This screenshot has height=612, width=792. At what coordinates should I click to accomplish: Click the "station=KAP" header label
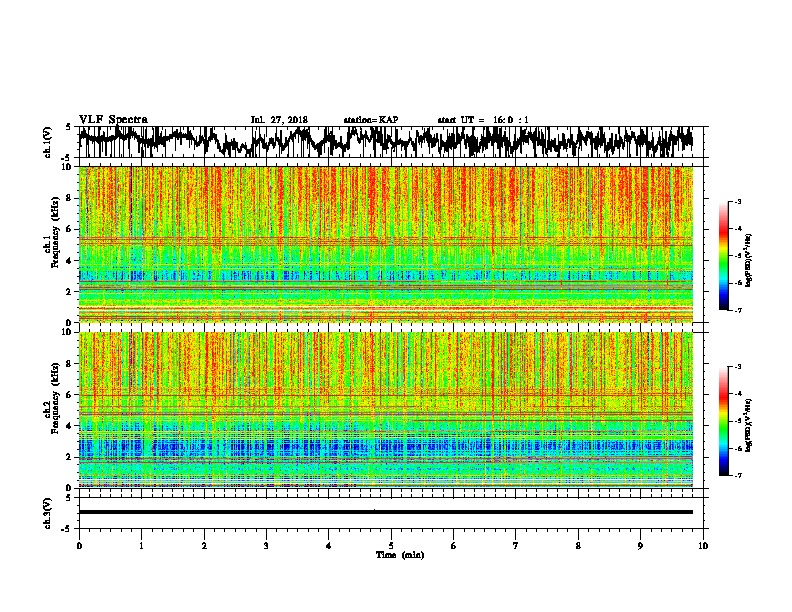370,120
